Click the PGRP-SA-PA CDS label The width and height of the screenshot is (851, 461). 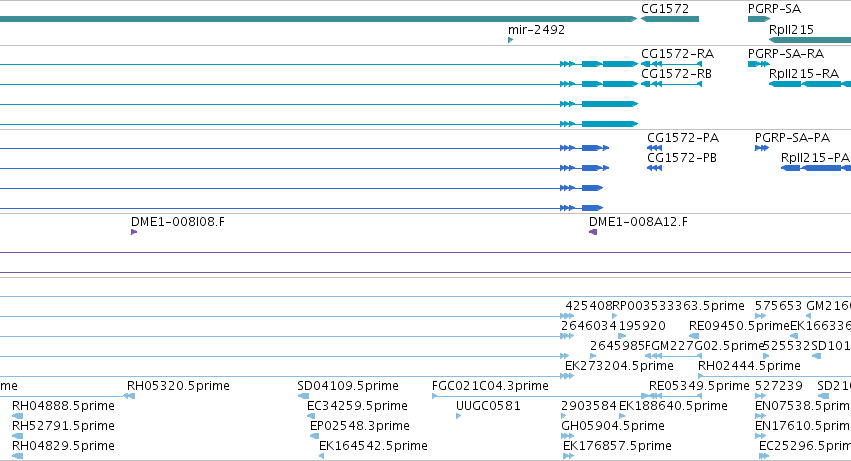tap(792, 138)
